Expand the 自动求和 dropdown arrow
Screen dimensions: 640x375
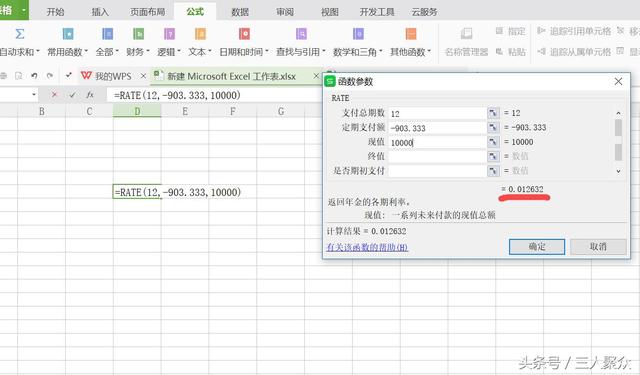point(38,51)
